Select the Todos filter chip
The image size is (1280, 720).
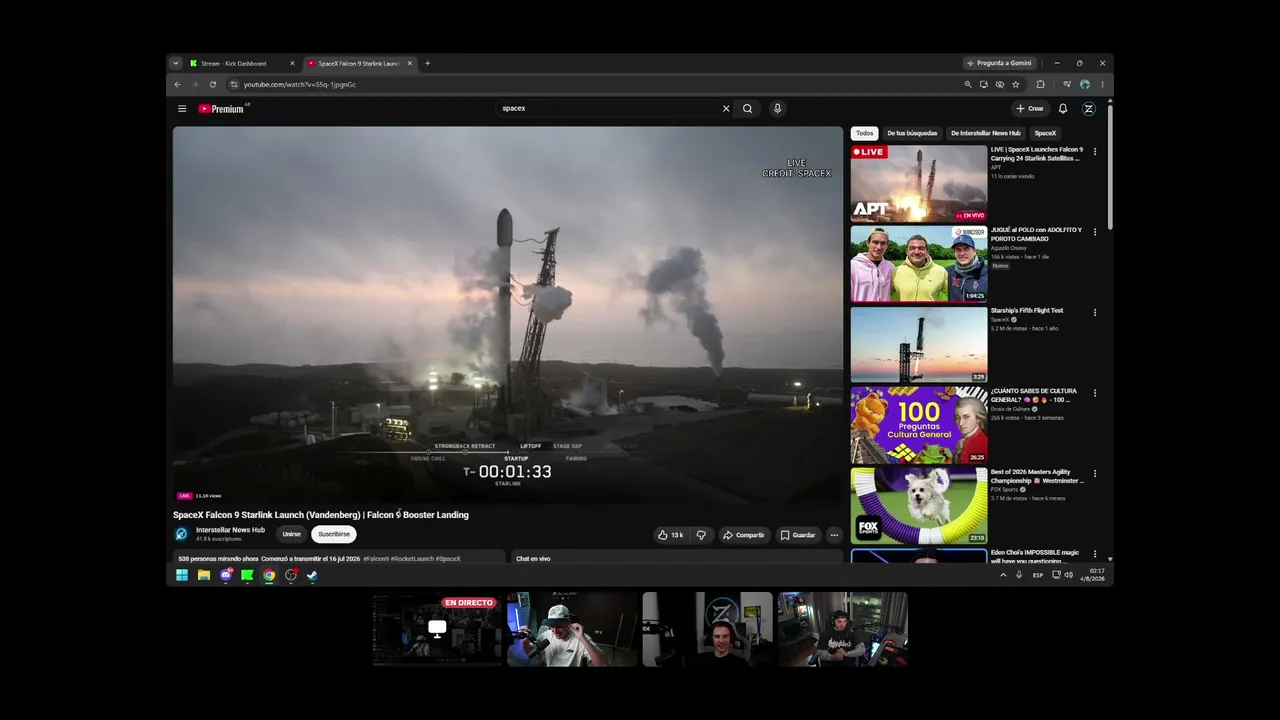pos(865,133)
